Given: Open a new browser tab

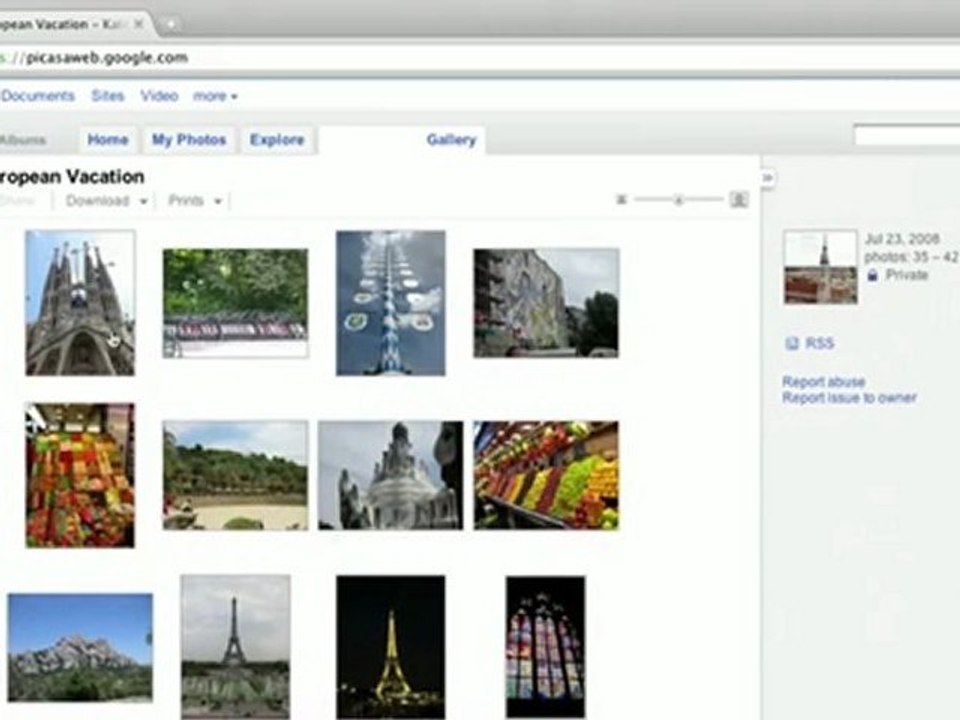Looking at the screenshot, I should 171,25.
